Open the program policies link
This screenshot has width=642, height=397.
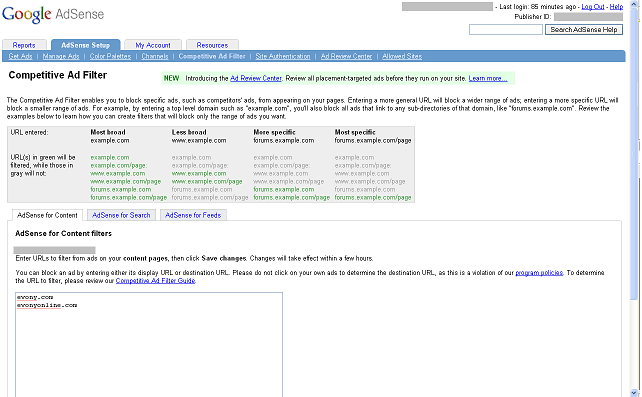[x=539, y=273]
